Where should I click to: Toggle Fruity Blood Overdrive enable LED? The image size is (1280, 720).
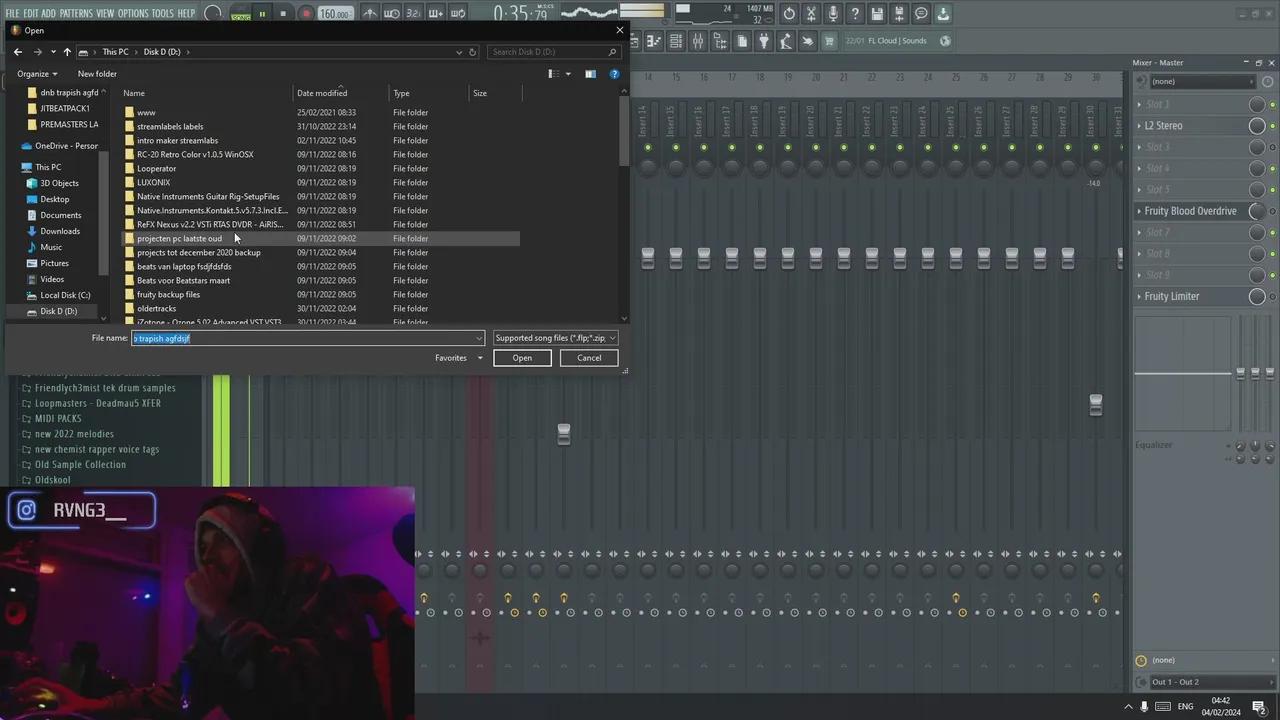[1272, 211]
